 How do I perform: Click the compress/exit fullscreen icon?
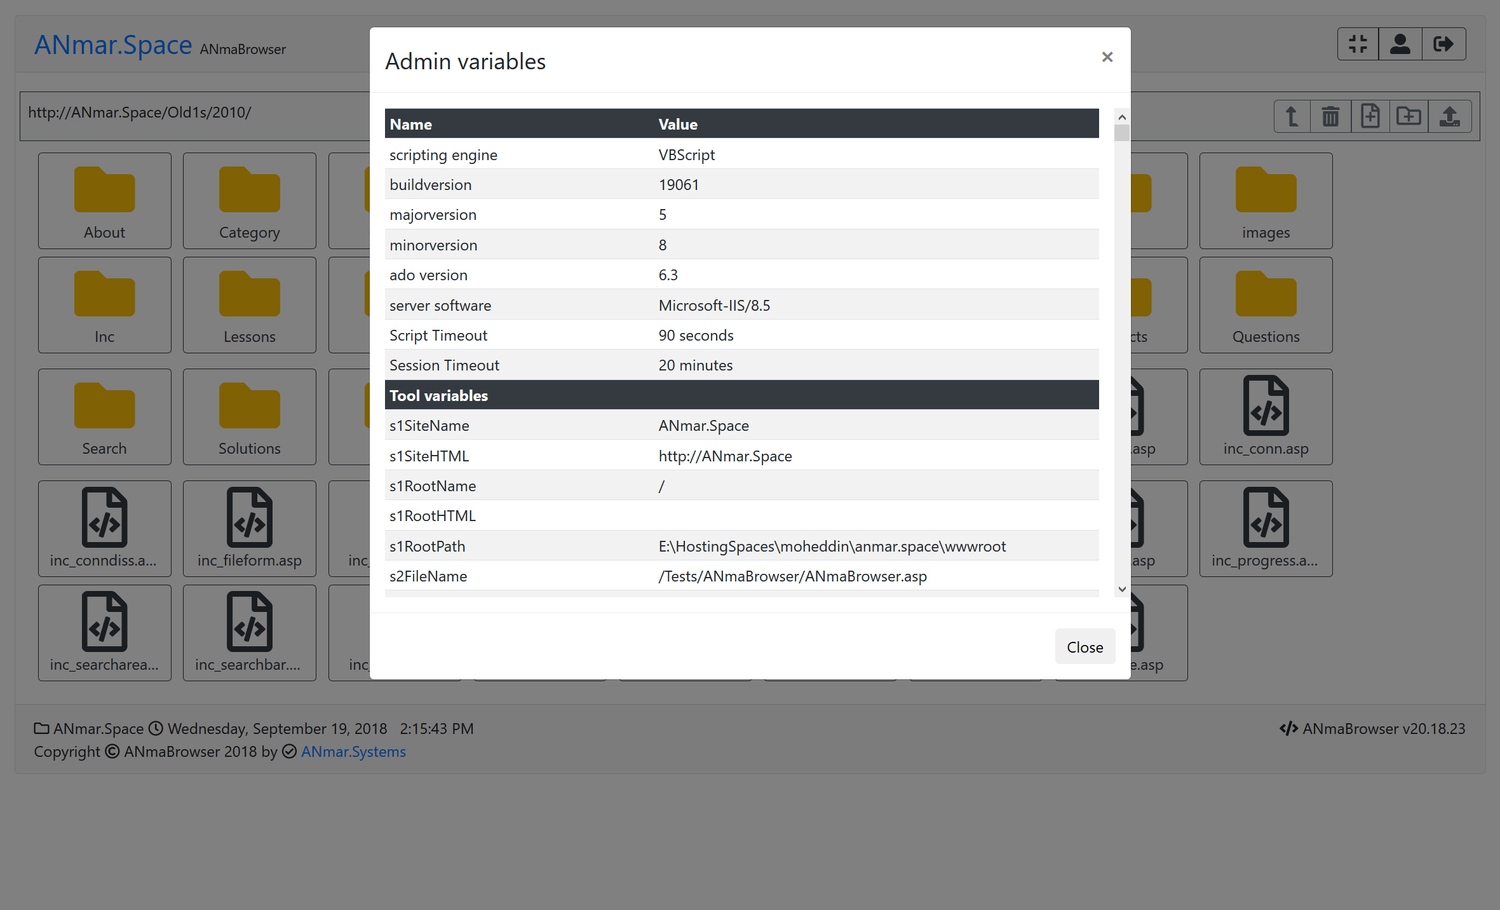tap(1357, 44)
